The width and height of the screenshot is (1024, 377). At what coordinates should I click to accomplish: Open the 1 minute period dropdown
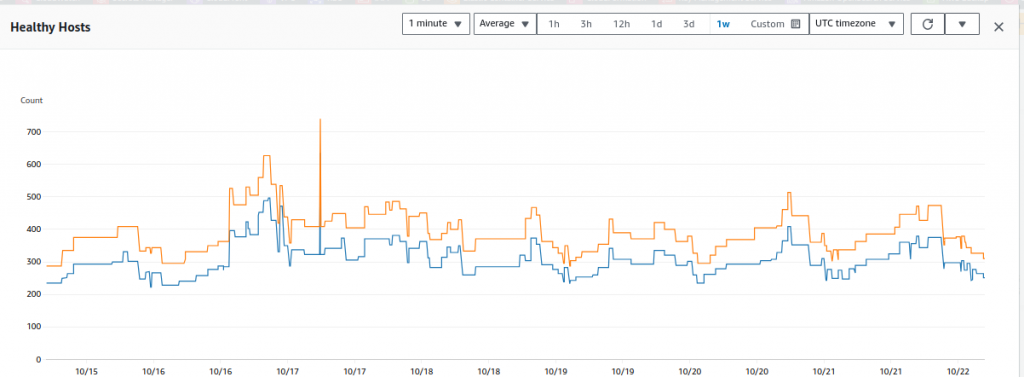pos(436,24)
